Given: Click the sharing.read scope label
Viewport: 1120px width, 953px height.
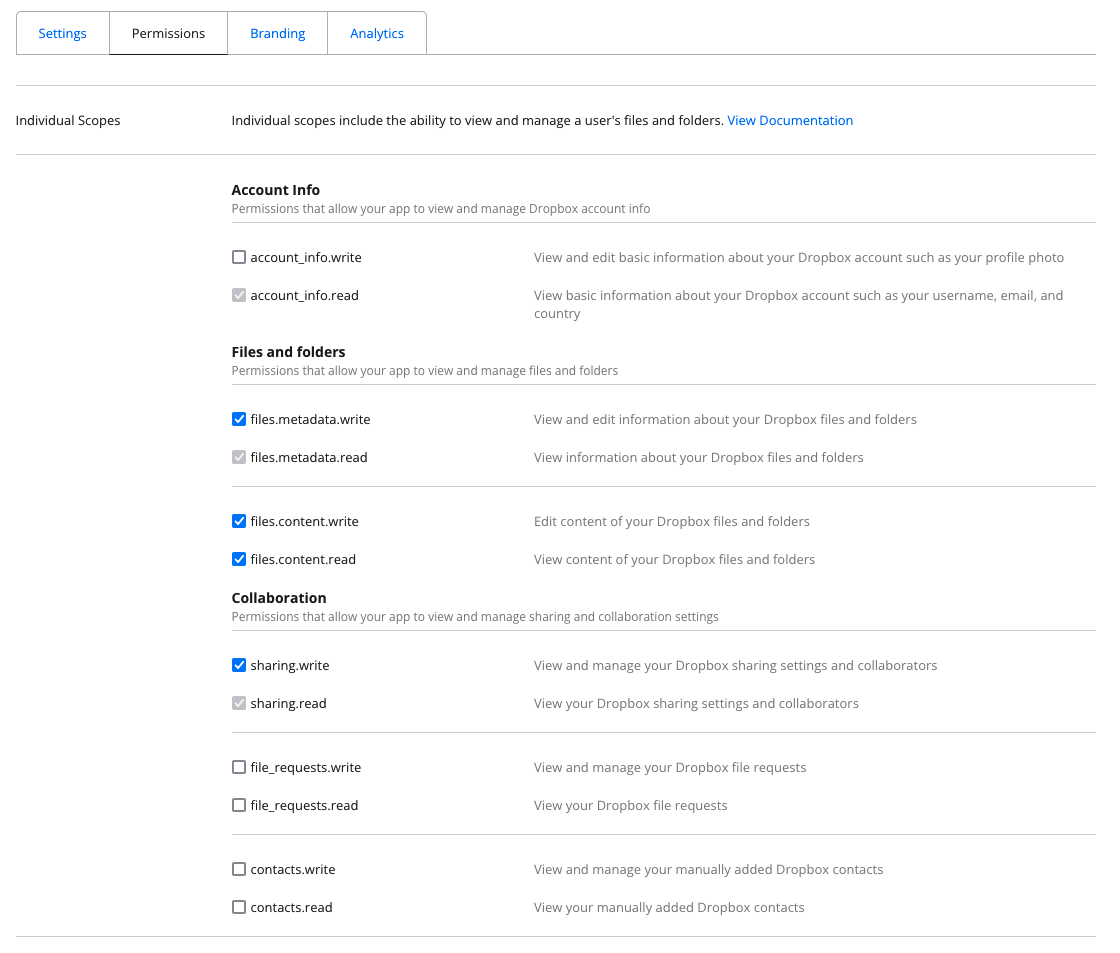Looking at the screenshot, I should pos(289,704).
